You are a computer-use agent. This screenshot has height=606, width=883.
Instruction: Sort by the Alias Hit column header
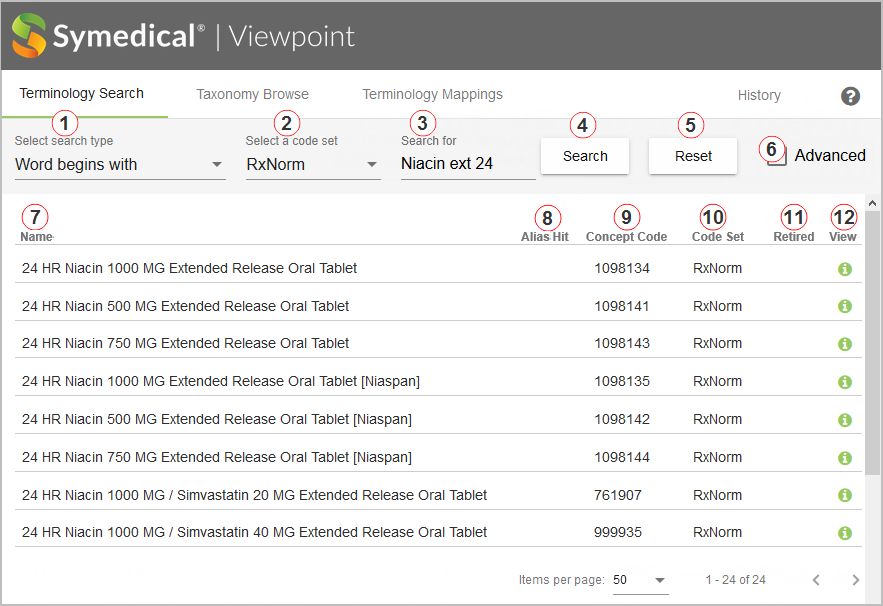[x=545, y=237]
